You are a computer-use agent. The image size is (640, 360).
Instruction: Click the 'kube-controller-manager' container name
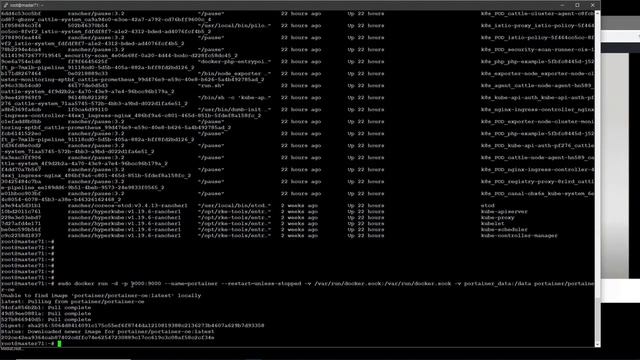[x=519, y=236]
